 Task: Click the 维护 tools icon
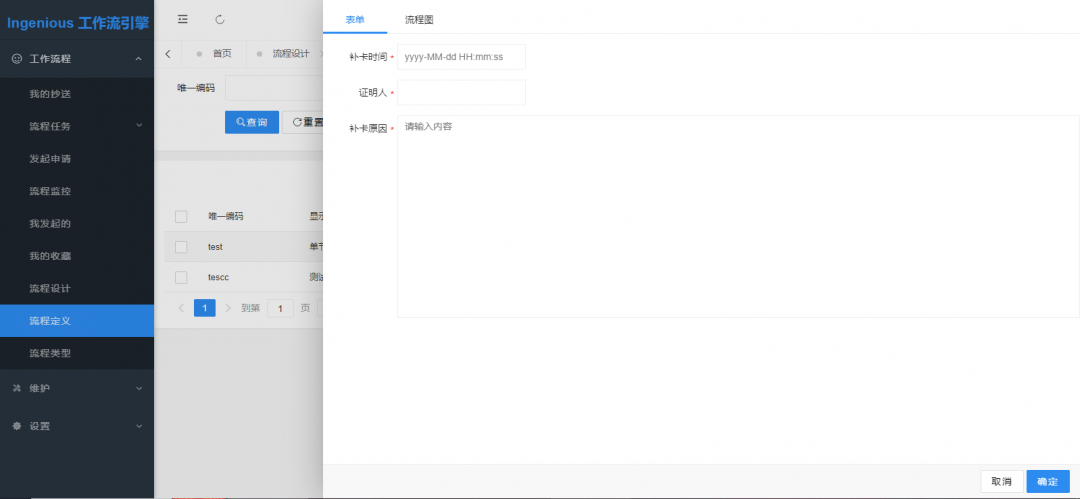[x=17, y=388]
